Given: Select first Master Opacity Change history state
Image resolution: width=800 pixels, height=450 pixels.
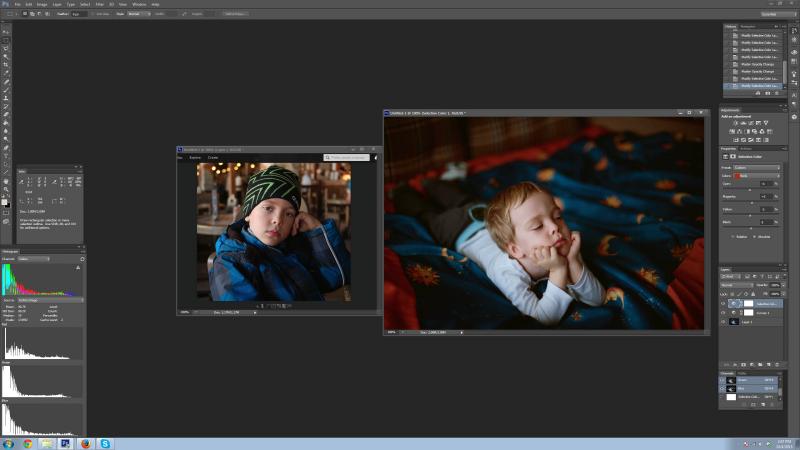Looking at the screenshot, I should (x=754, y=64).
